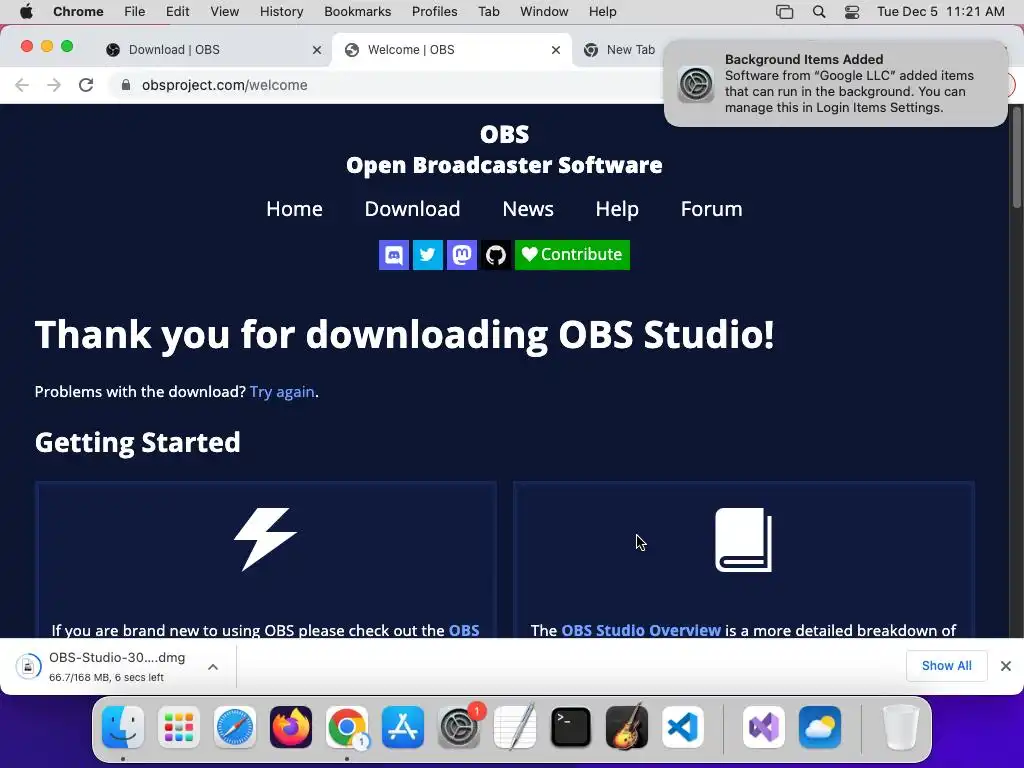Launch Safari from the dock
Screen dimensions: 1024x768
point(234,727)
